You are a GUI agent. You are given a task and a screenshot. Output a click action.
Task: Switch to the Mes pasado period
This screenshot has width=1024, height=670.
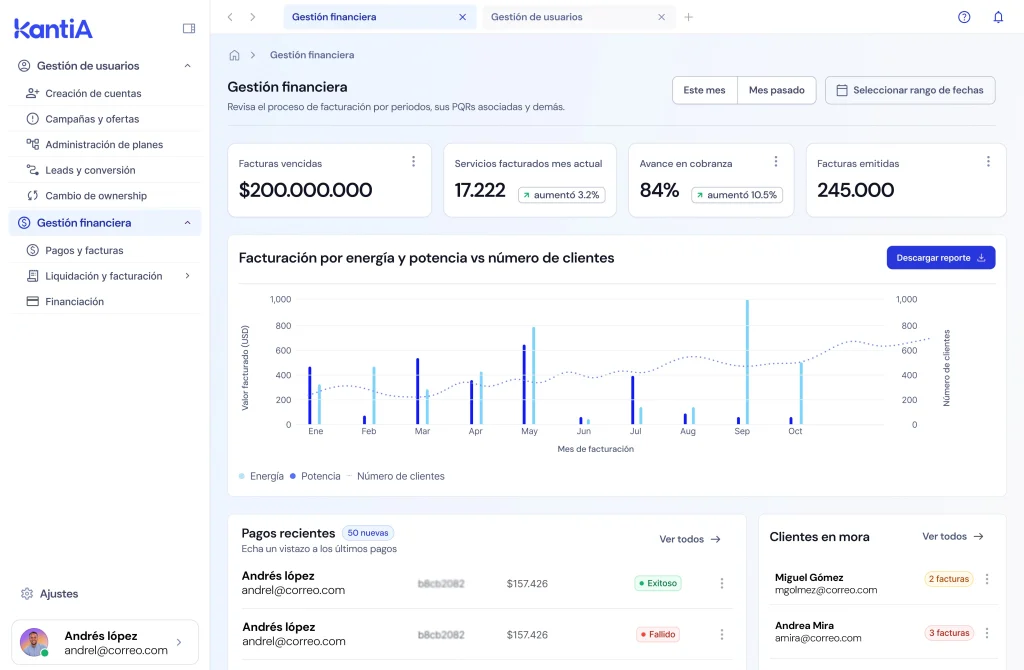coord(777,90)
